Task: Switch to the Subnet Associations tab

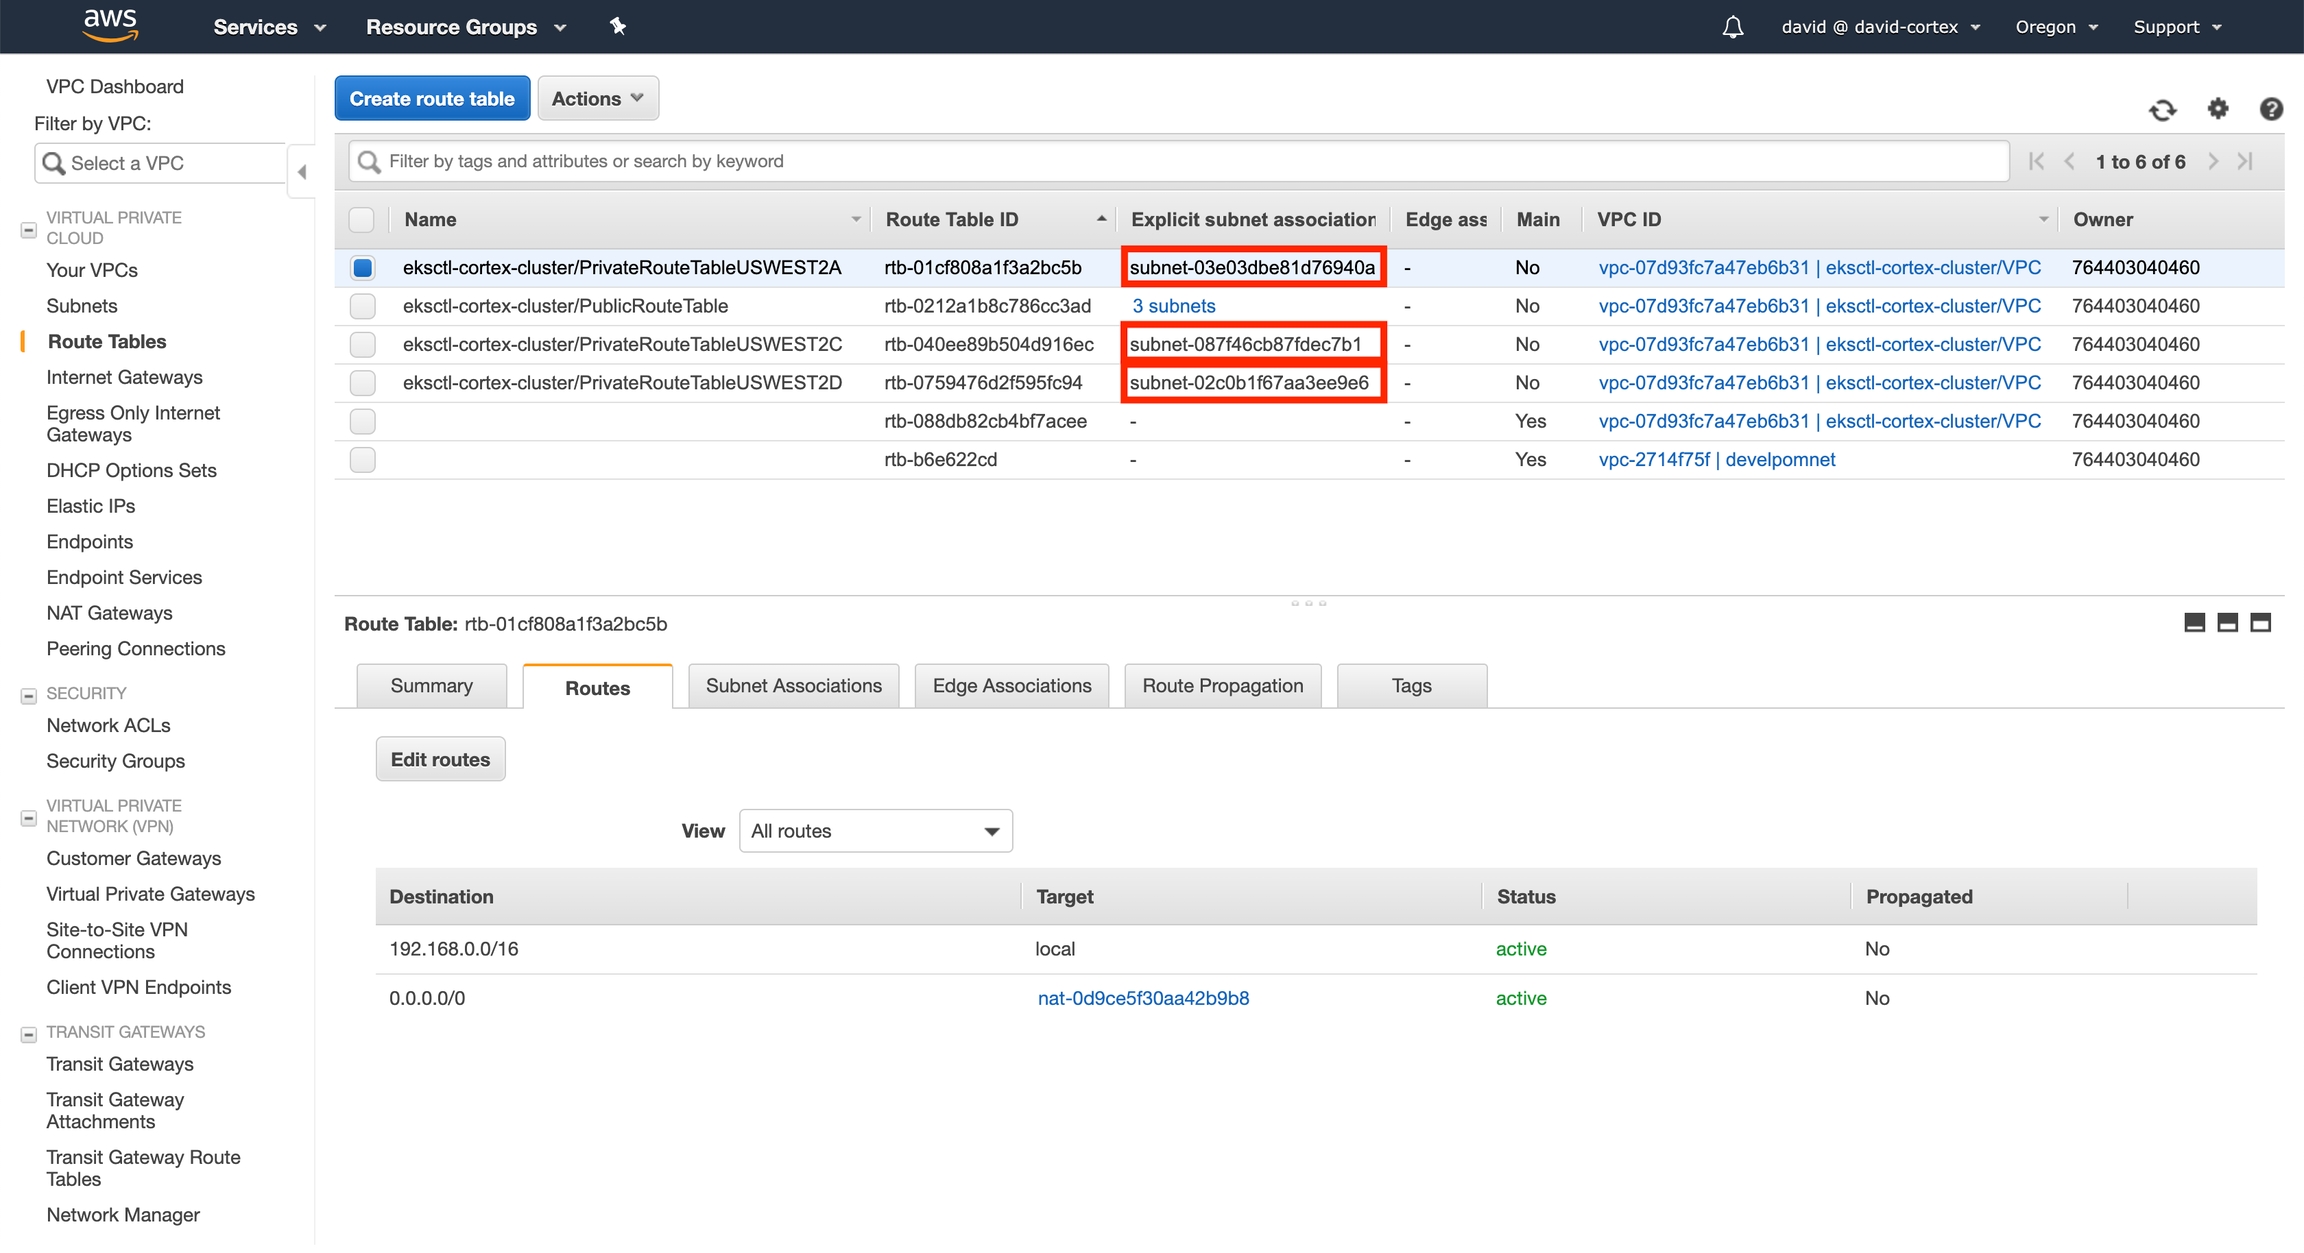Action: [x=793, y=686]
